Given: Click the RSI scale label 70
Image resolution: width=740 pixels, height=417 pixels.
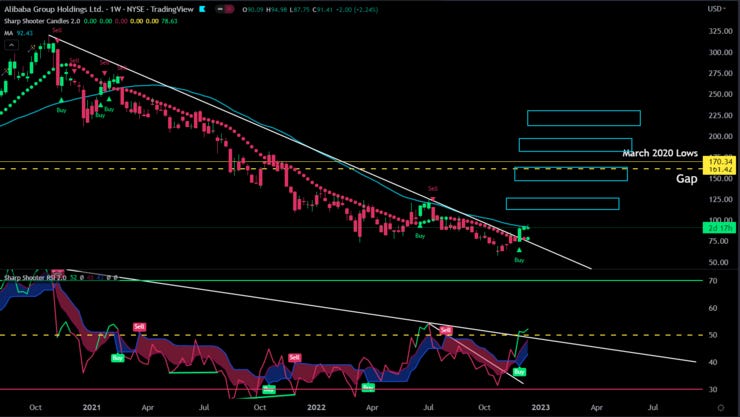Looking at the screenshot, I should pos(713,281).
